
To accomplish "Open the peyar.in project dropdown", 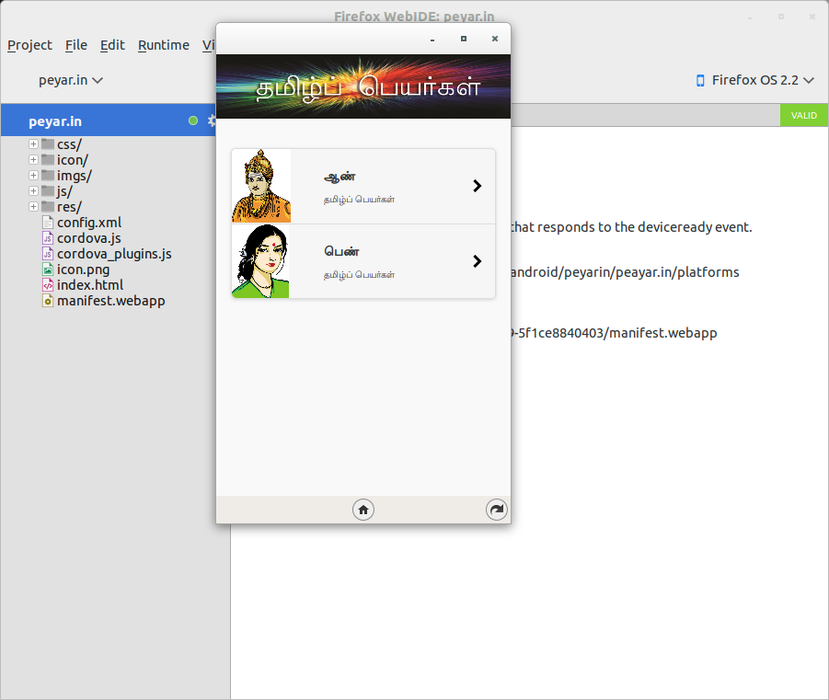I will [x=70, y=80].
